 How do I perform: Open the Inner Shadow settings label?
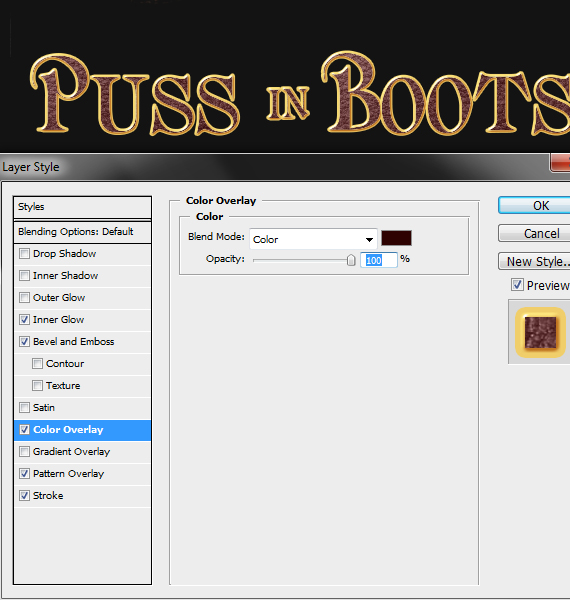[x=65, y=276]
